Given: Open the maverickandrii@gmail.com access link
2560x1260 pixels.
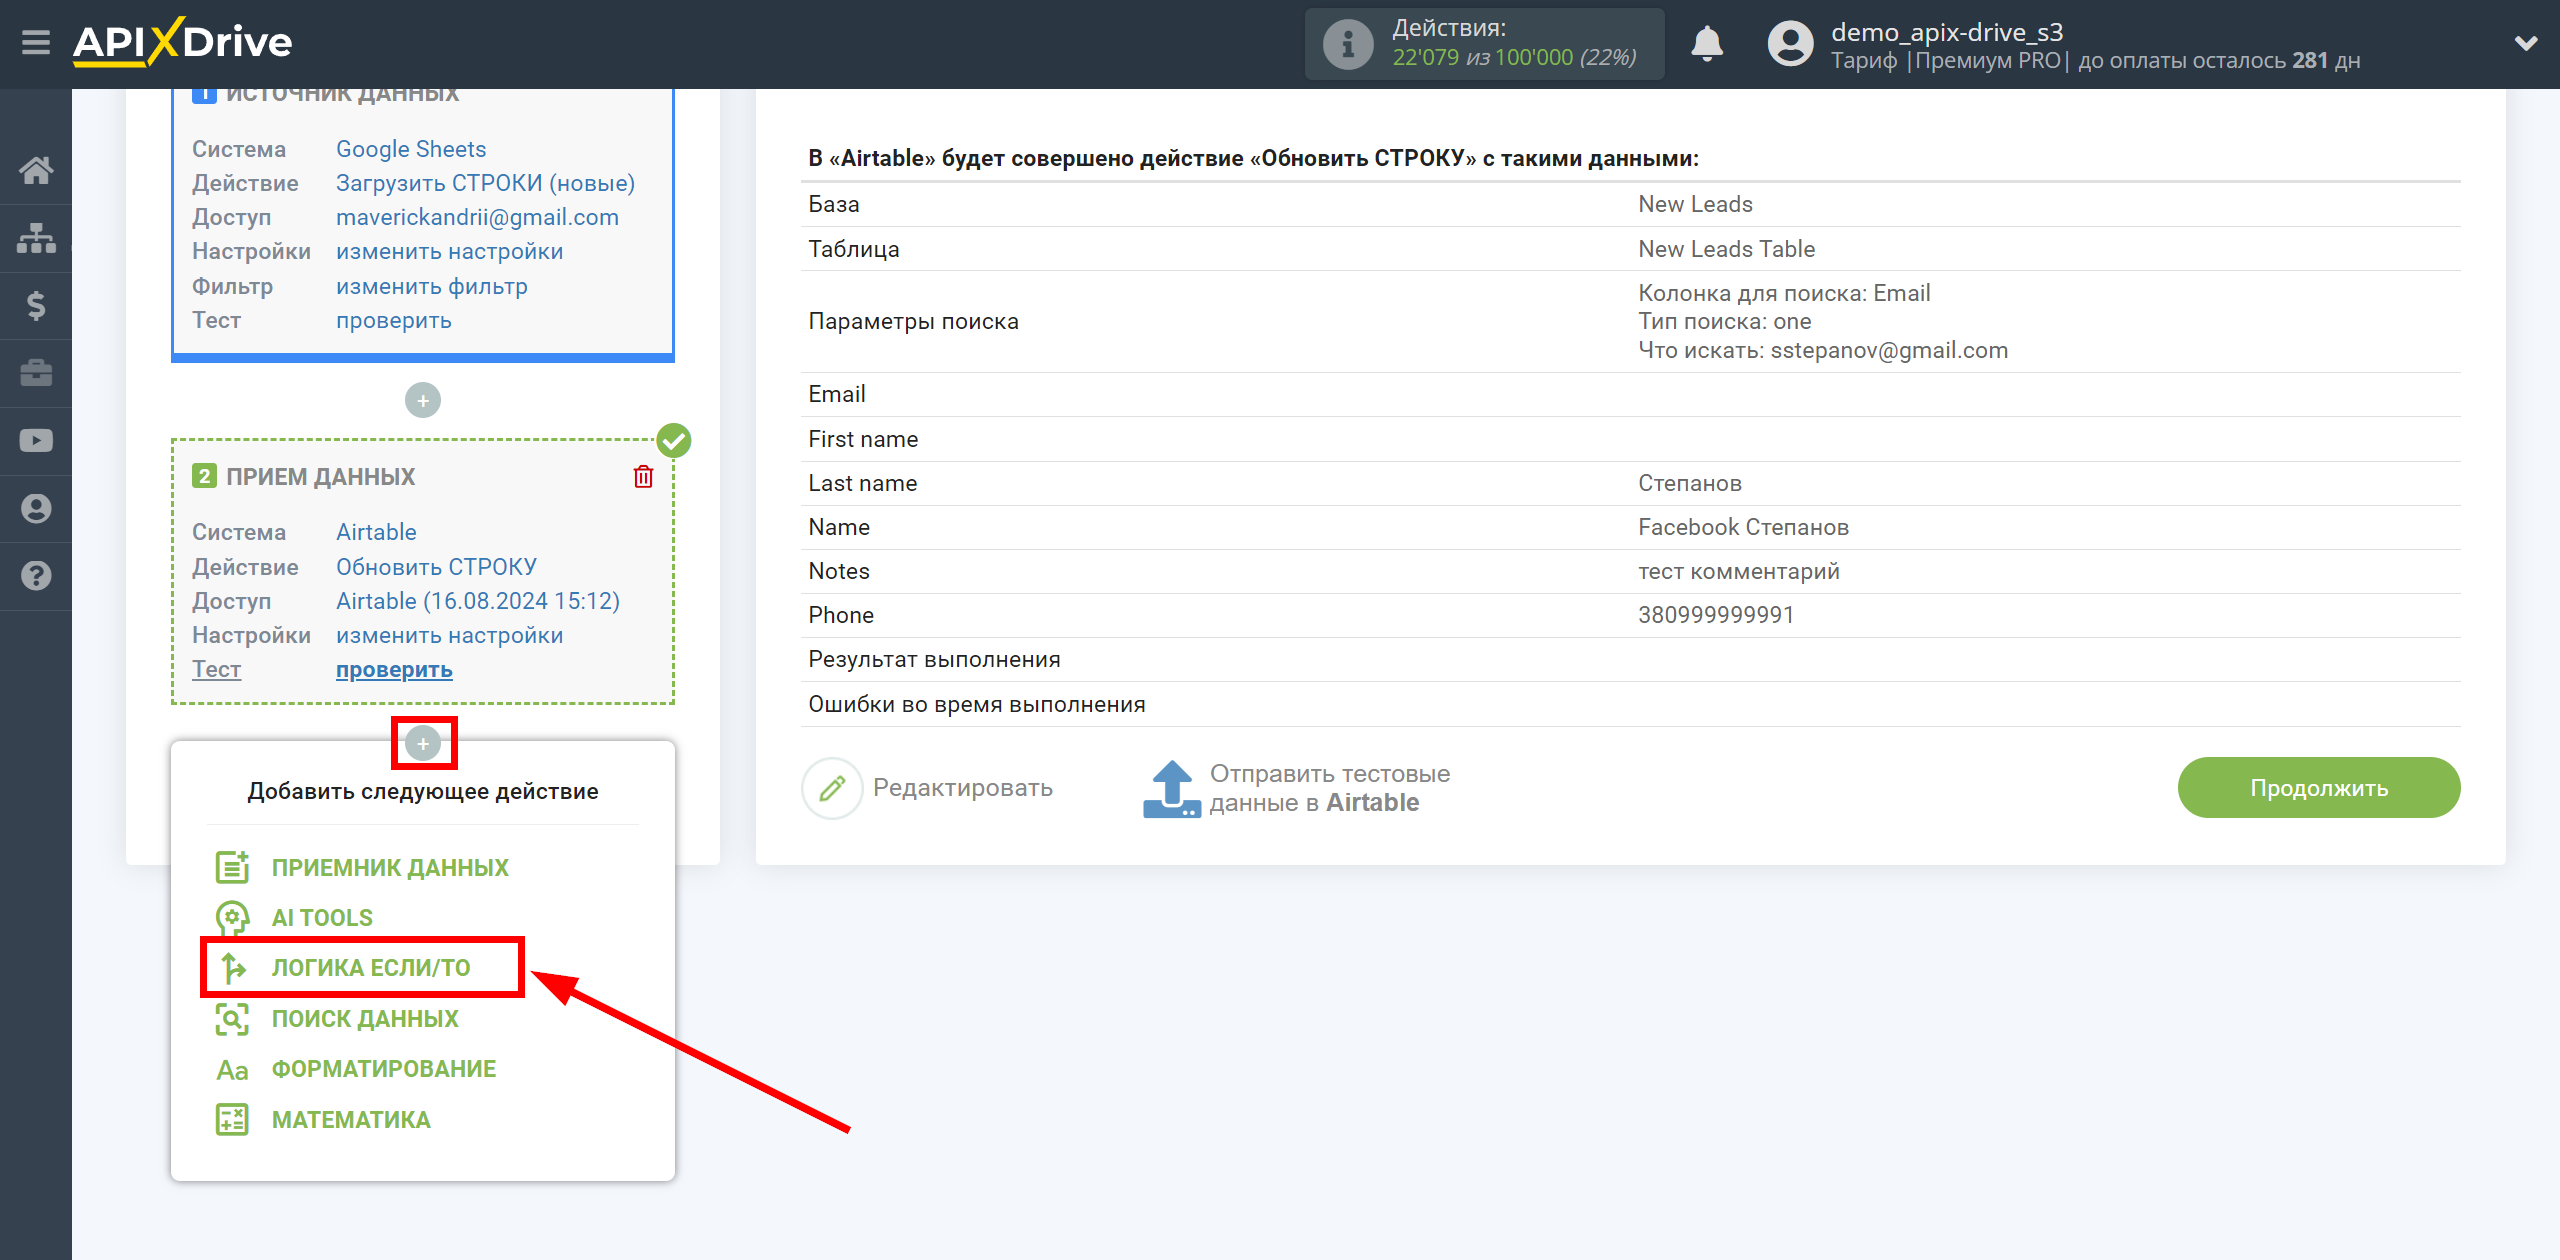Looking at the screenshot, I should pos(477,217).
